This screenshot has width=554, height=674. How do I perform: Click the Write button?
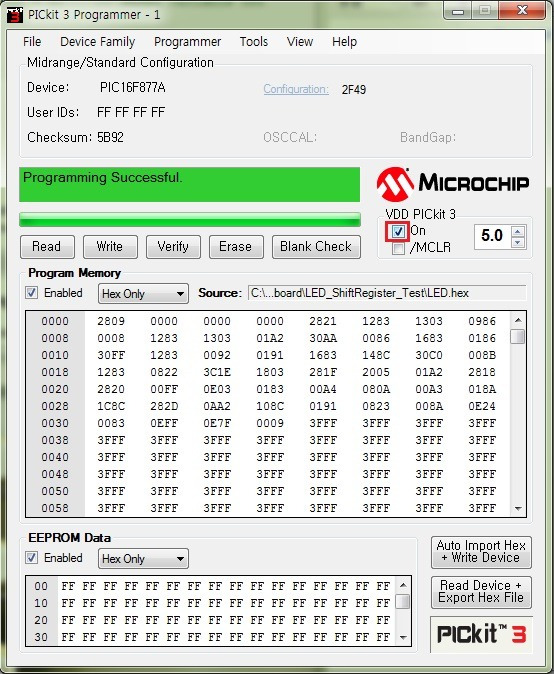110,247
